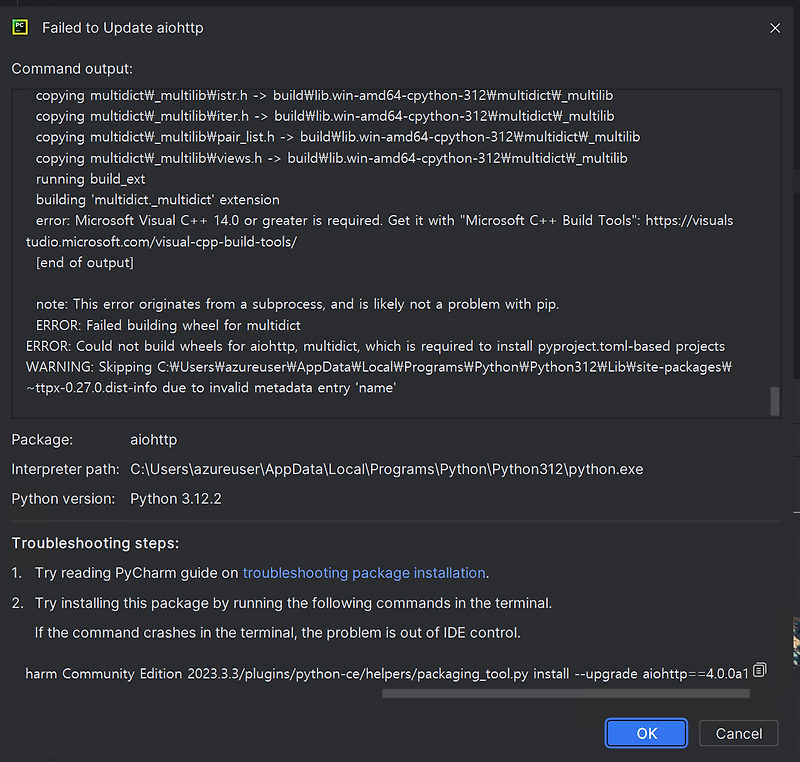Screen dimensions: 800x762
Task: Click the 'copying multidict\_multilib\iter.h' line
Action: coord(325,116)
